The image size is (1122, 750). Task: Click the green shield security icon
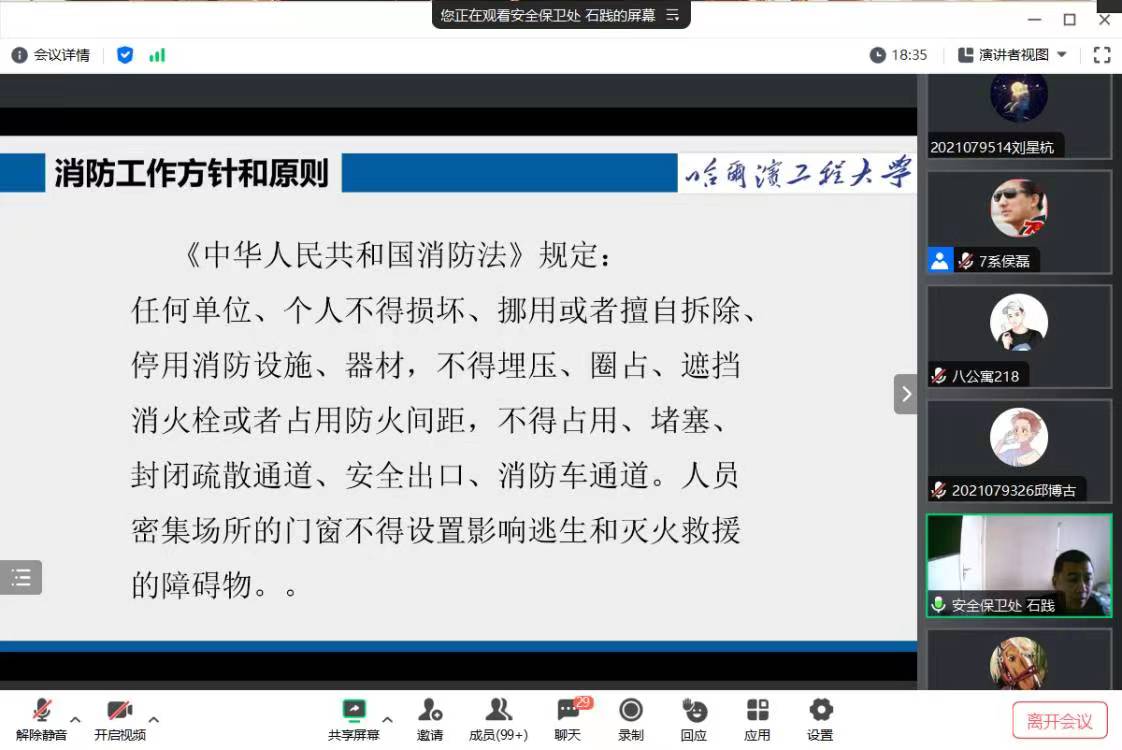pos(125,55)
